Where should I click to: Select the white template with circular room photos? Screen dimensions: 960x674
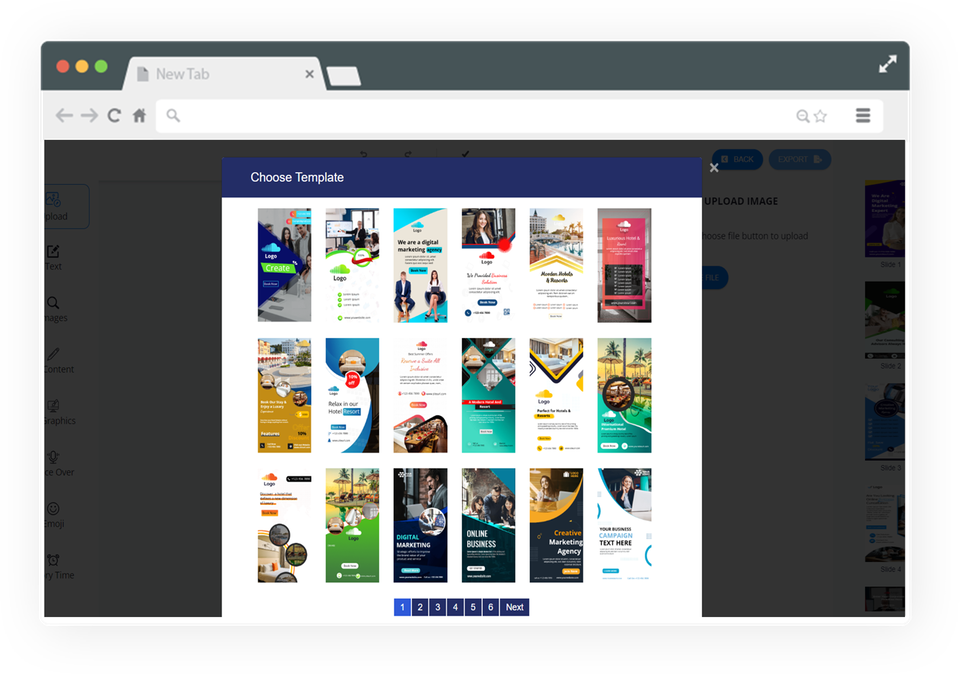[284, 525]
